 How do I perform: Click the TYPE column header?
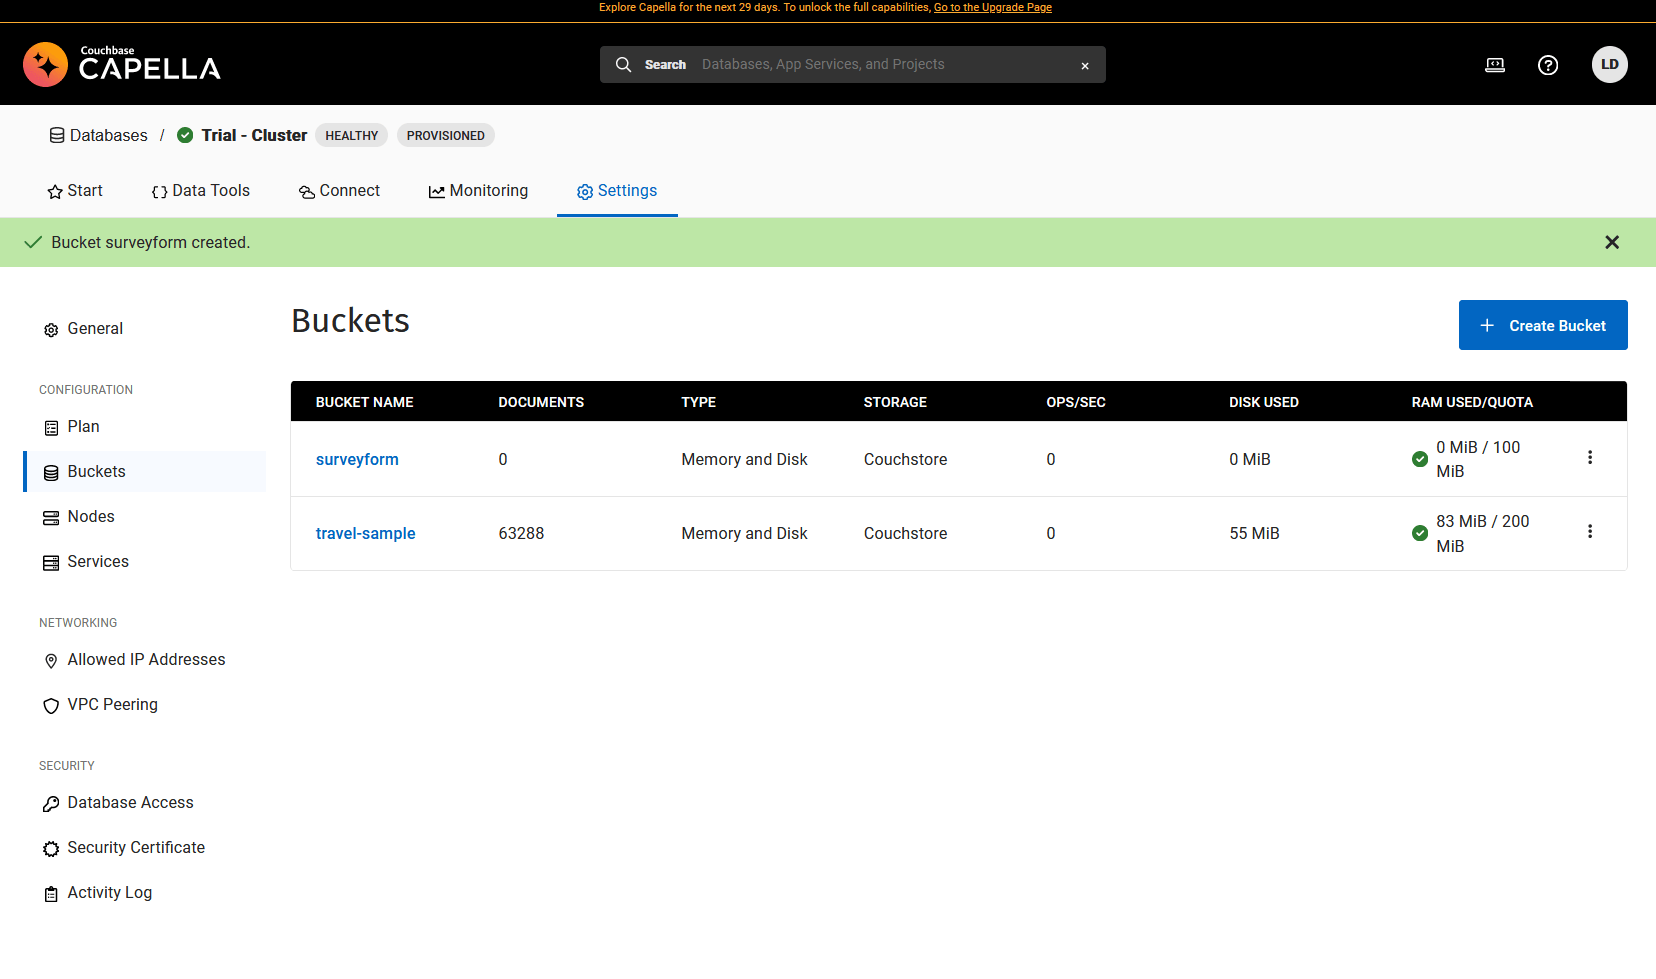(698, 402)
